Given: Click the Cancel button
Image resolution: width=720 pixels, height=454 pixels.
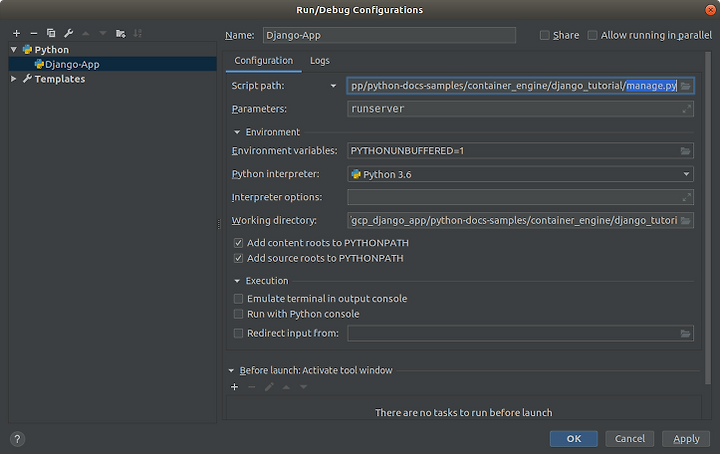Looking at the screenshot, I should pos(630,439).
